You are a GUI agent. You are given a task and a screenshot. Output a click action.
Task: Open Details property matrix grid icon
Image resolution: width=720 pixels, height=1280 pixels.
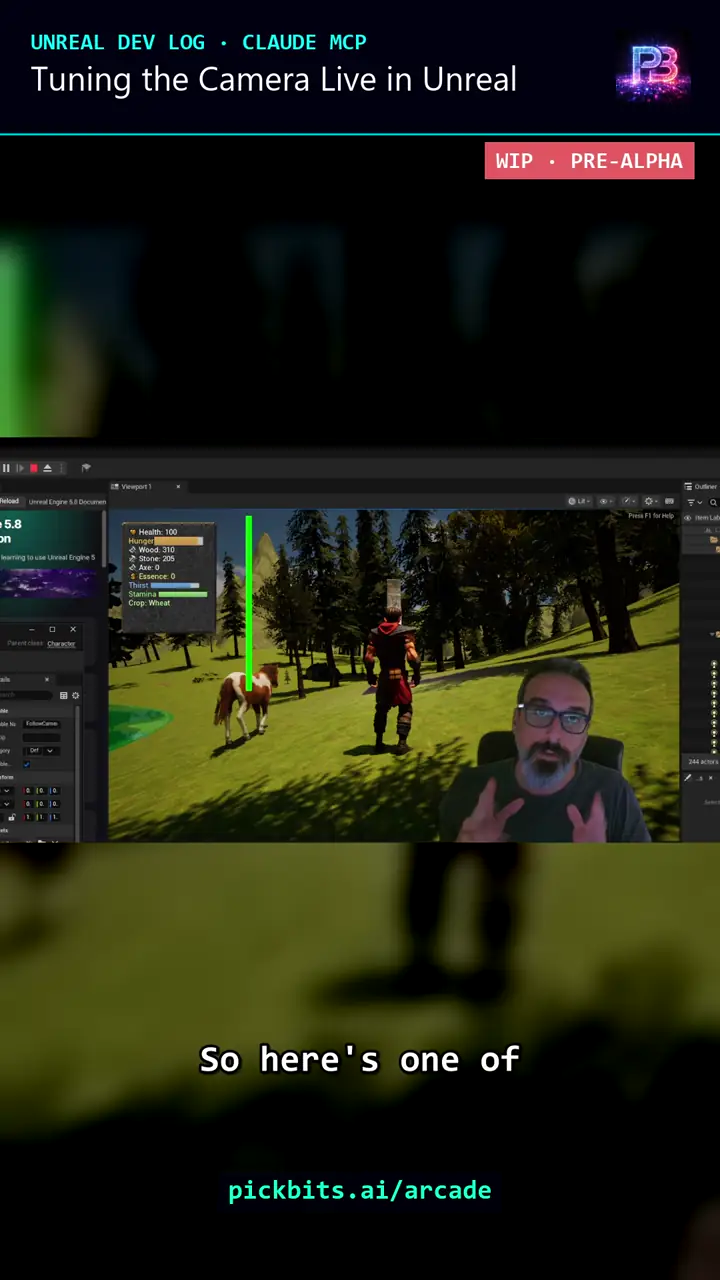pyautogui.click(x=63, y=695)
